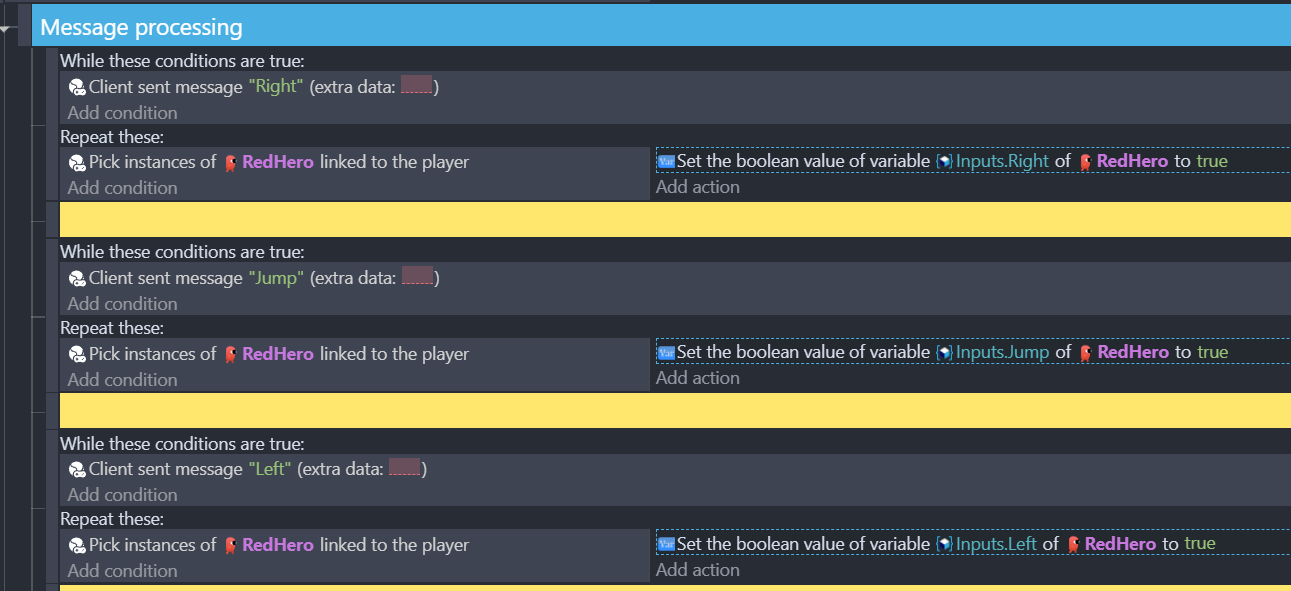The height and width of the screenshot is (591, 1291).
Task: Add action below the Inputs.Jump action
Action: point(698,378)
